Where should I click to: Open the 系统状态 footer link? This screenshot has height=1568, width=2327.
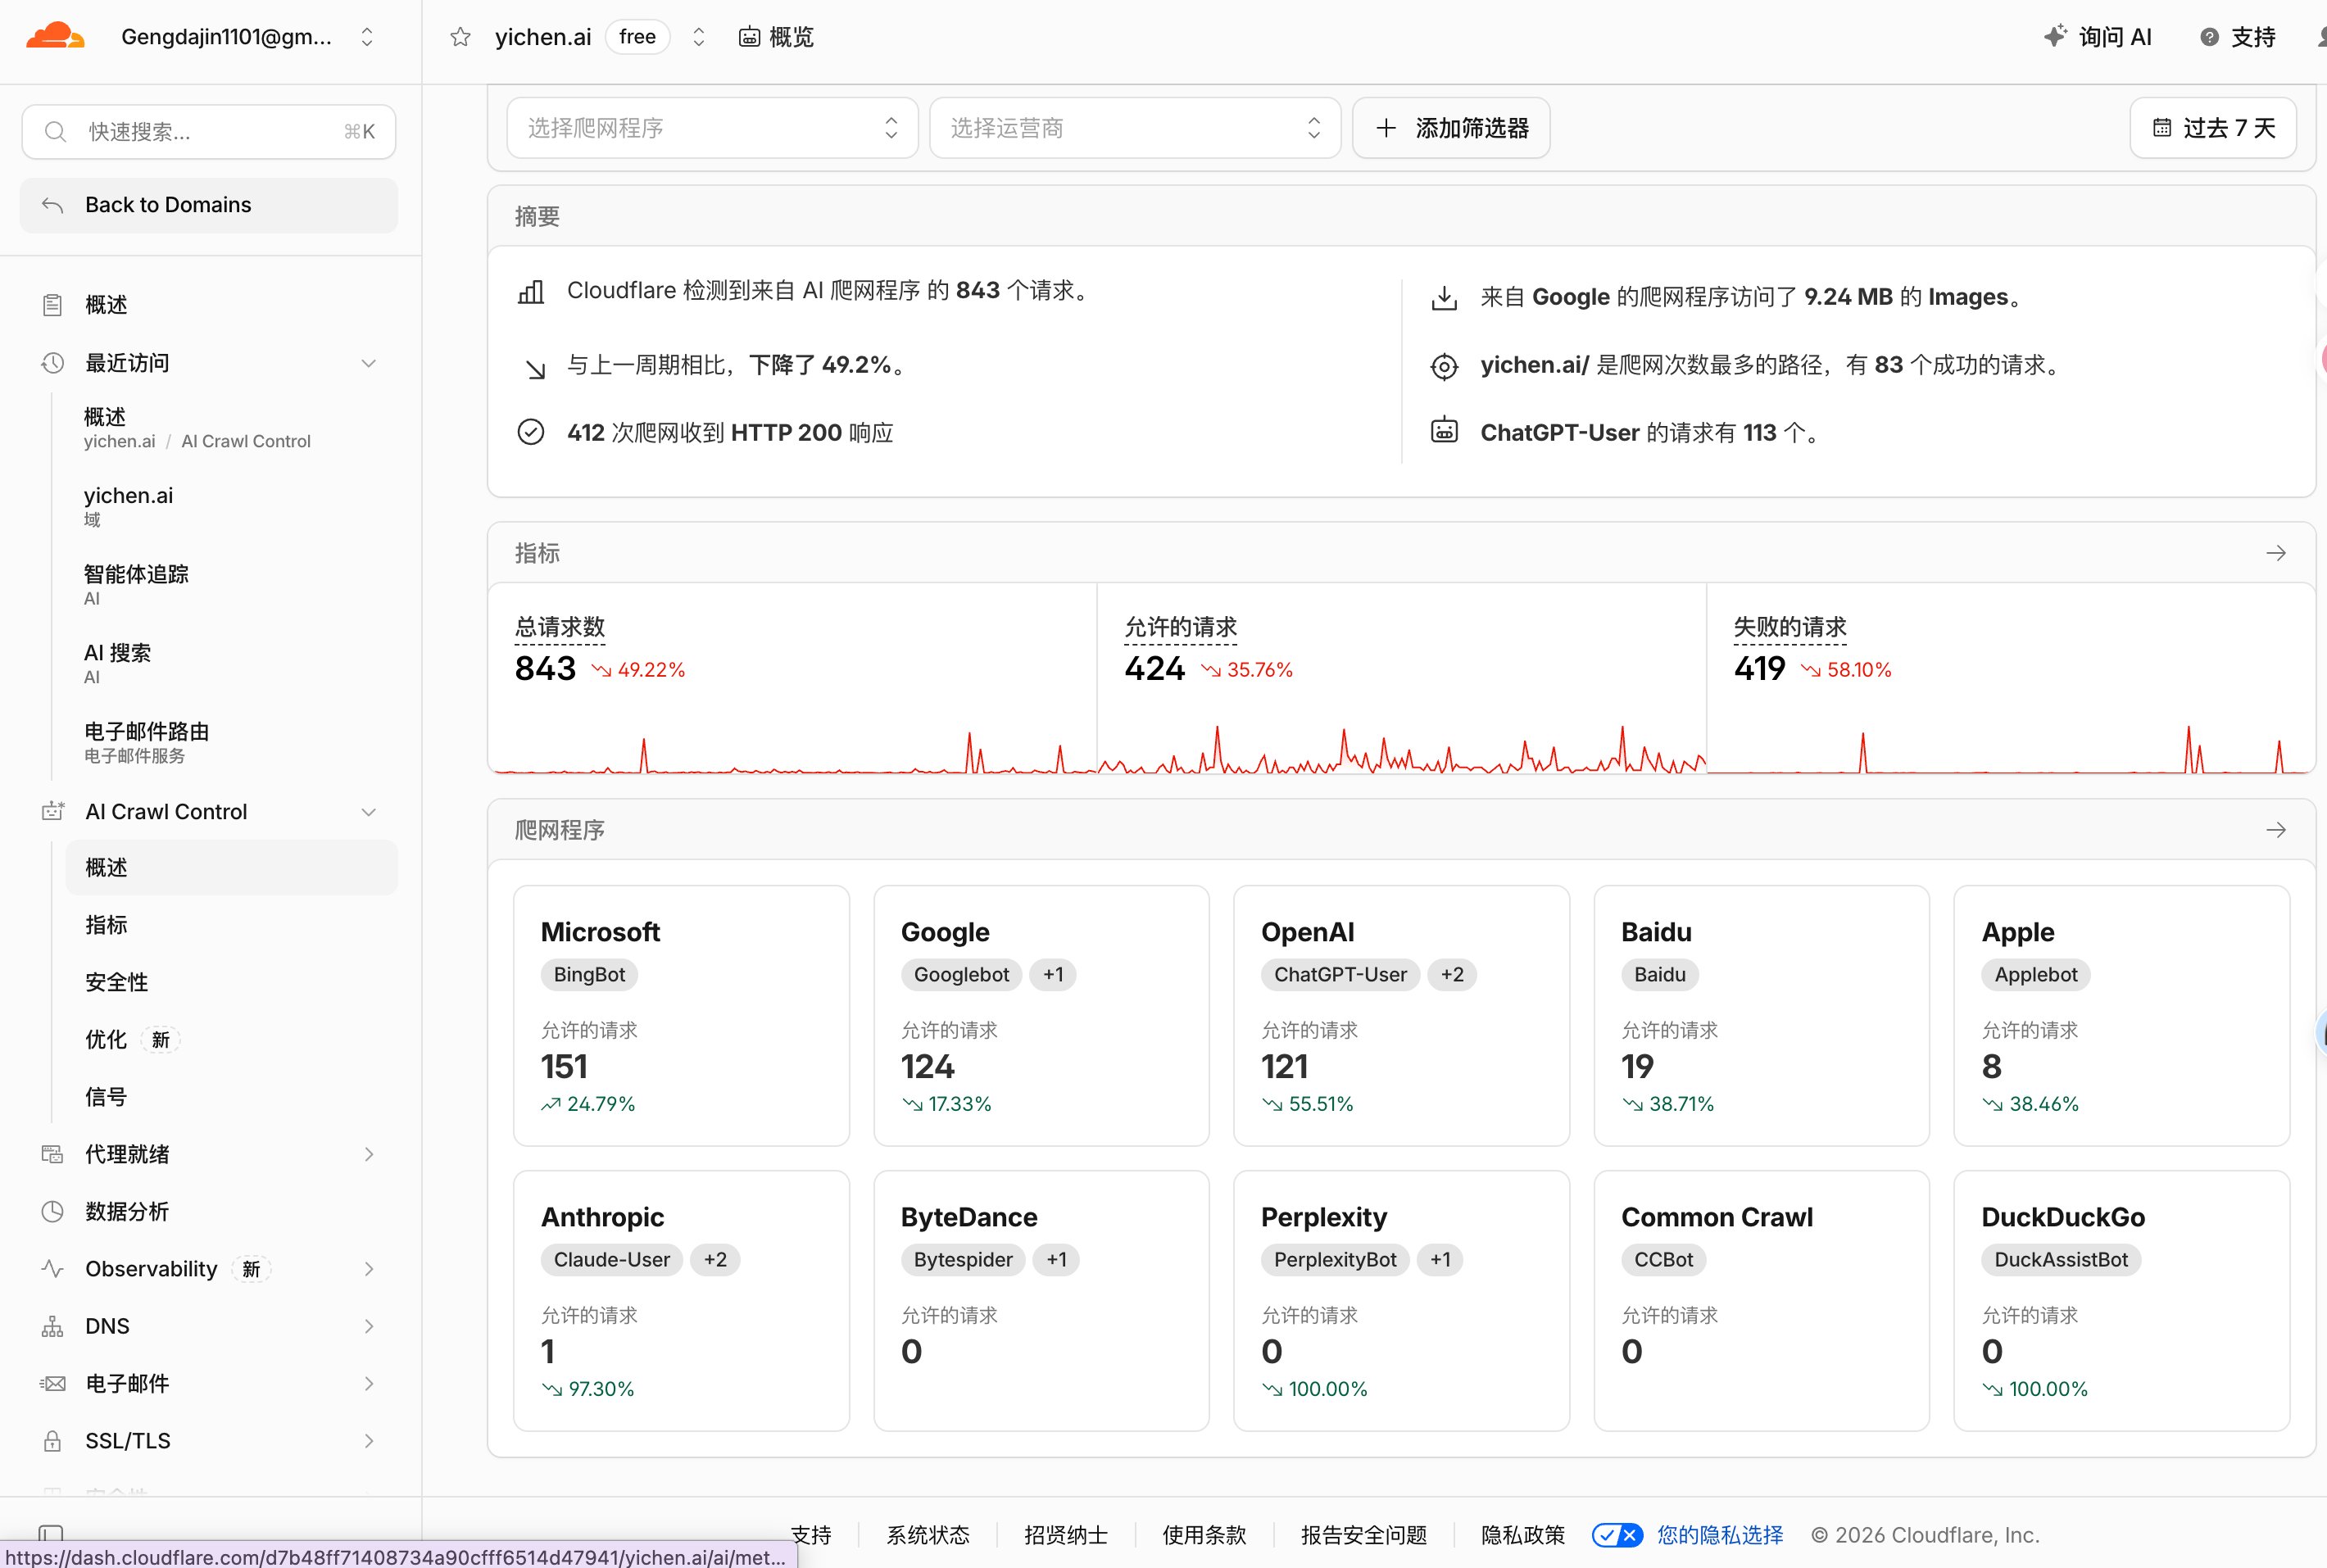coord(927,1535)
